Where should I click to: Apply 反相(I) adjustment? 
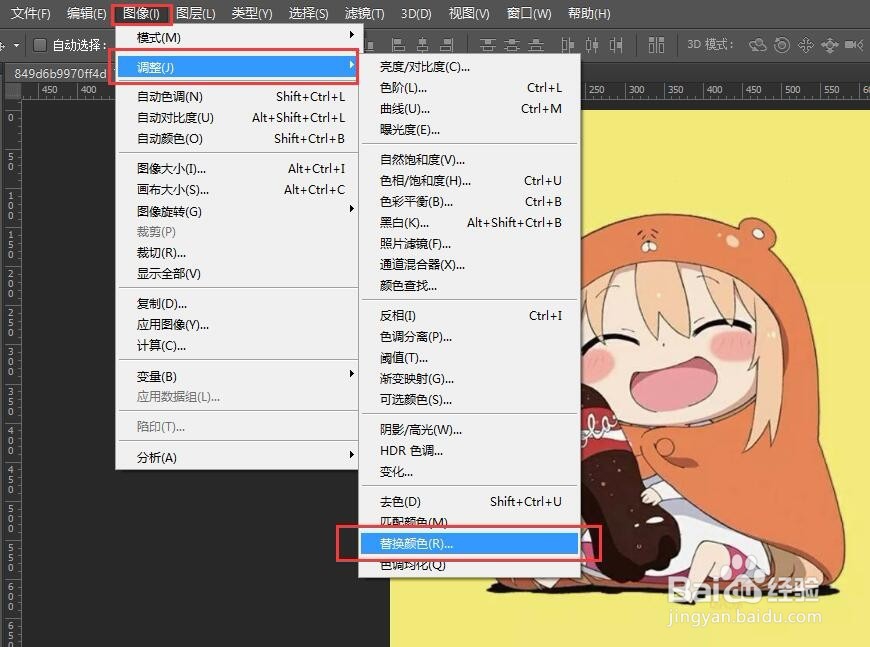point(469,316)
